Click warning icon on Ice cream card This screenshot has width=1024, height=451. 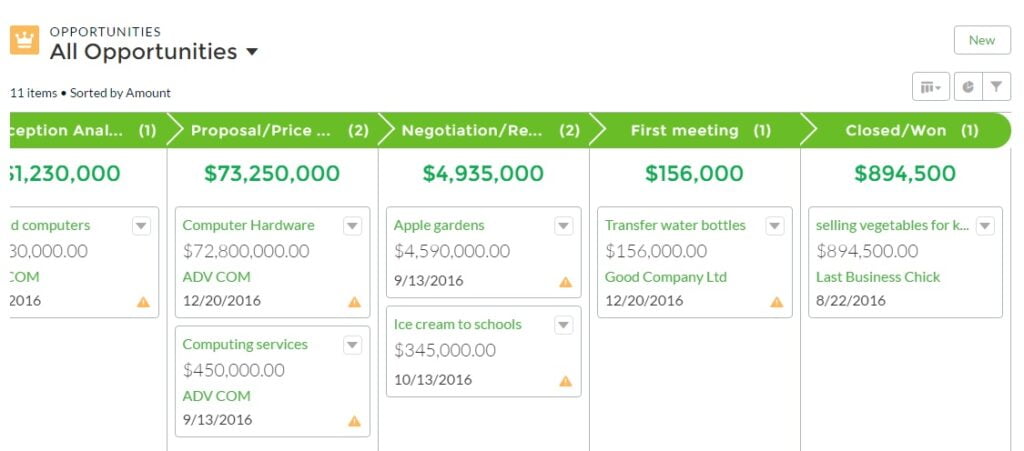[566, 381]
